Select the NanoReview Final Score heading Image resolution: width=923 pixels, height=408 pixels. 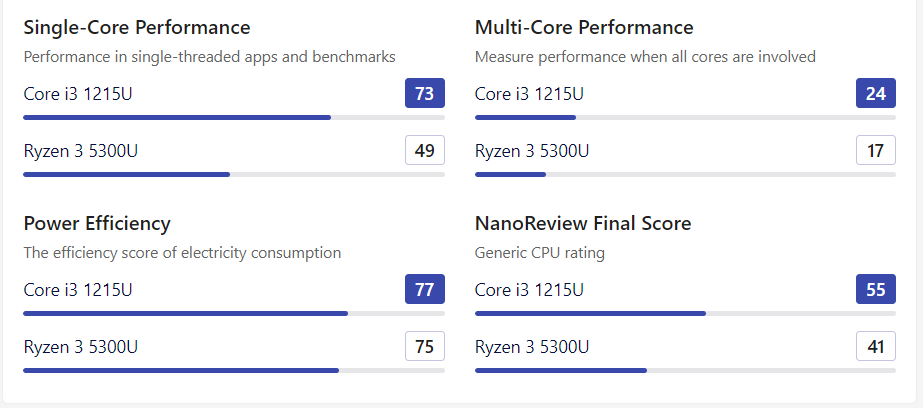click(x=583, y=223)
